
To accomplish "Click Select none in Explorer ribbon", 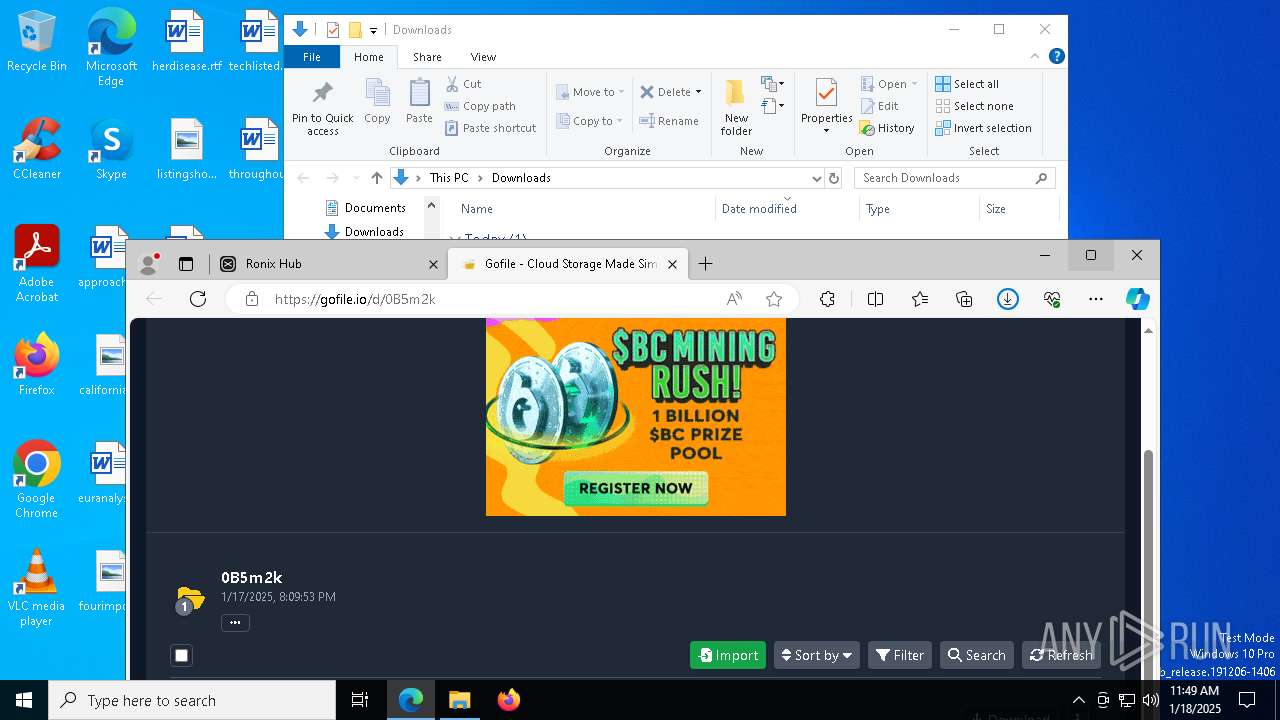I will click(x=974, y=106).
